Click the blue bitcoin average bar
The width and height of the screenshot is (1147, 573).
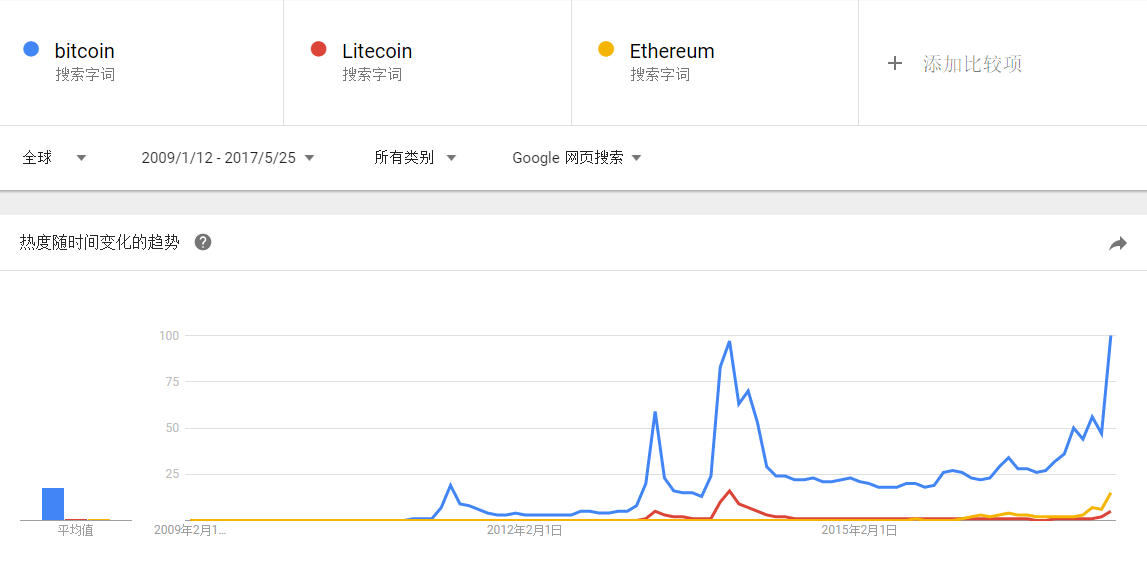[x=53, y=503]
